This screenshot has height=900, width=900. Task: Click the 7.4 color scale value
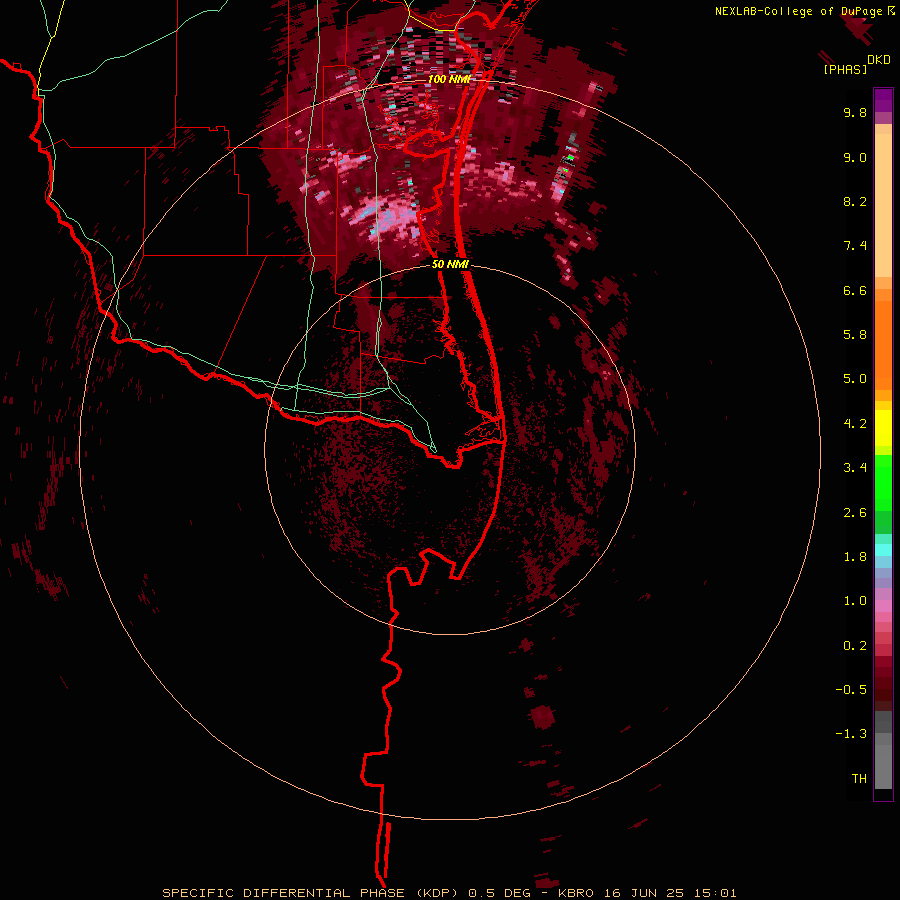[x=855, y=246]
